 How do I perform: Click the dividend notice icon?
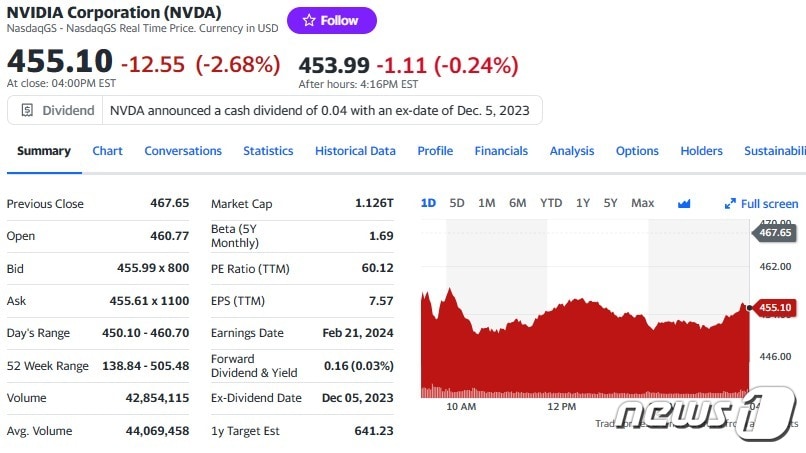tap(27, 110)
